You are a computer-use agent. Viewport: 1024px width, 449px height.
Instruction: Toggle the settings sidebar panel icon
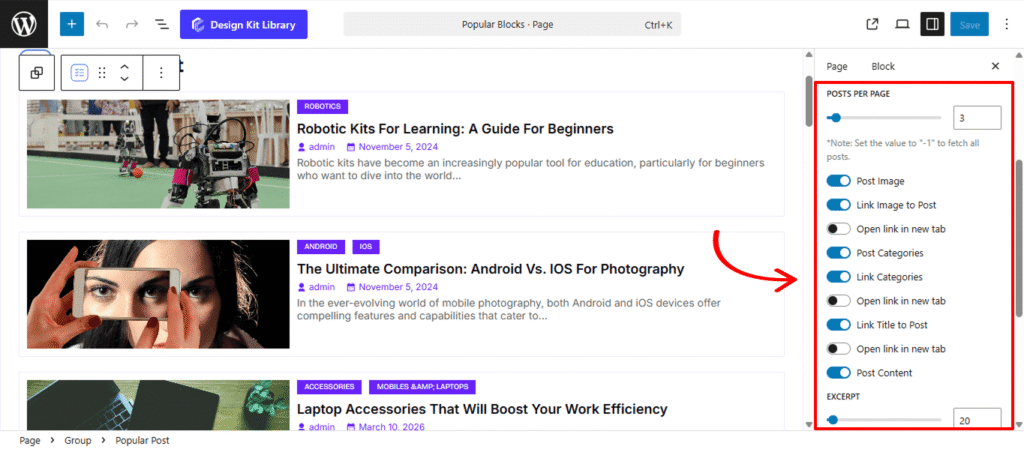[x=932, y=24]
